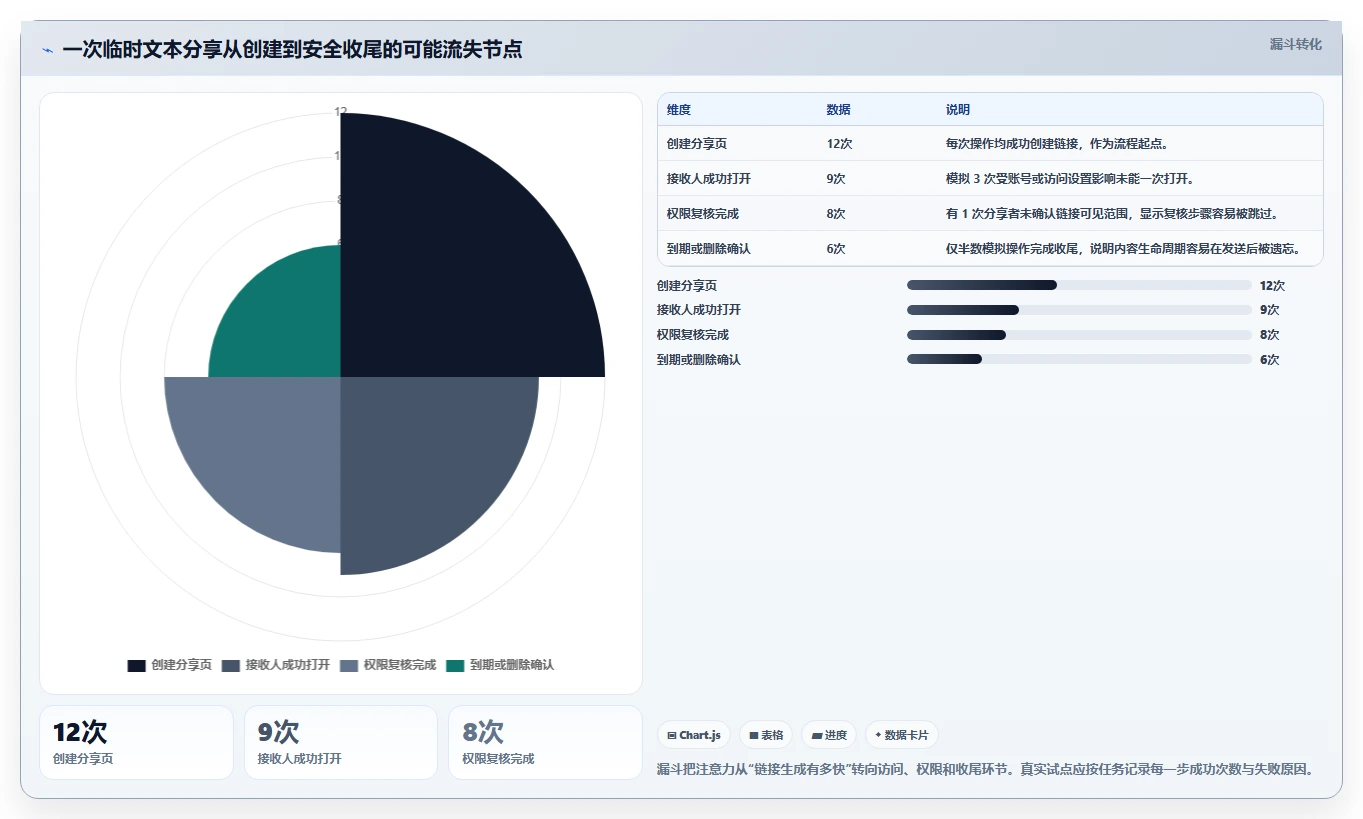Open the 8次 权限复核完成 stat card
Viewport: 1363px width, 819px height.
click(545, 742)
